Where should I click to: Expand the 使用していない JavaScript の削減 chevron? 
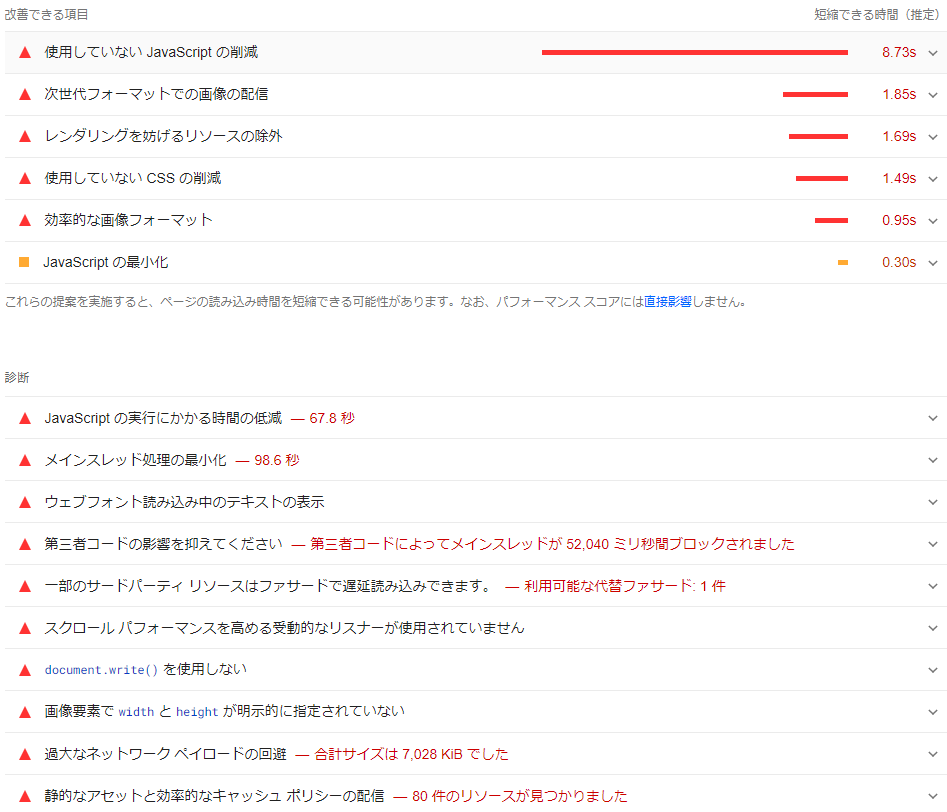click(933, 53)
